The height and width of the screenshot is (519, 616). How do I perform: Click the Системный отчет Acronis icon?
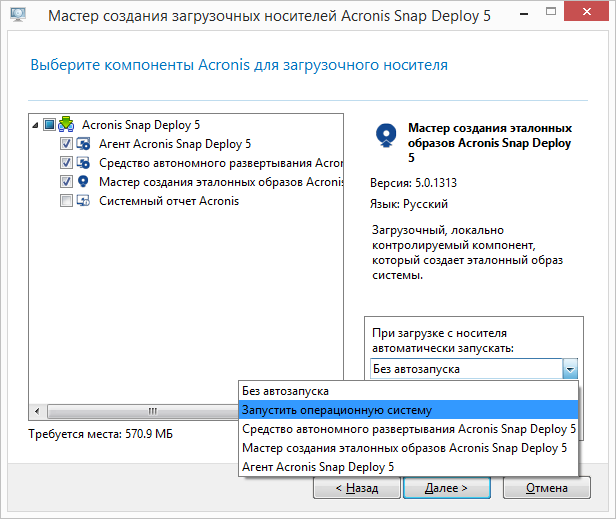click(83, 201)
